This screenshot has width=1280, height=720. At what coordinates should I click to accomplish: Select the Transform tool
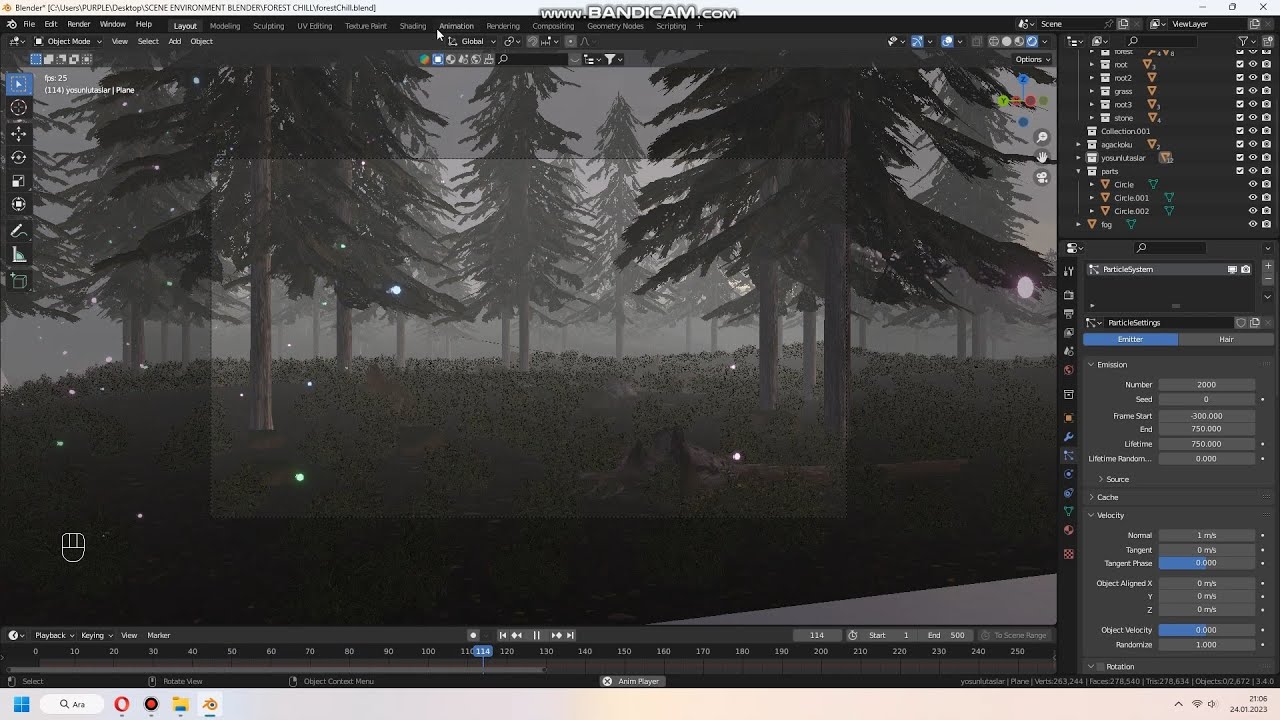[x=19, y=205]
